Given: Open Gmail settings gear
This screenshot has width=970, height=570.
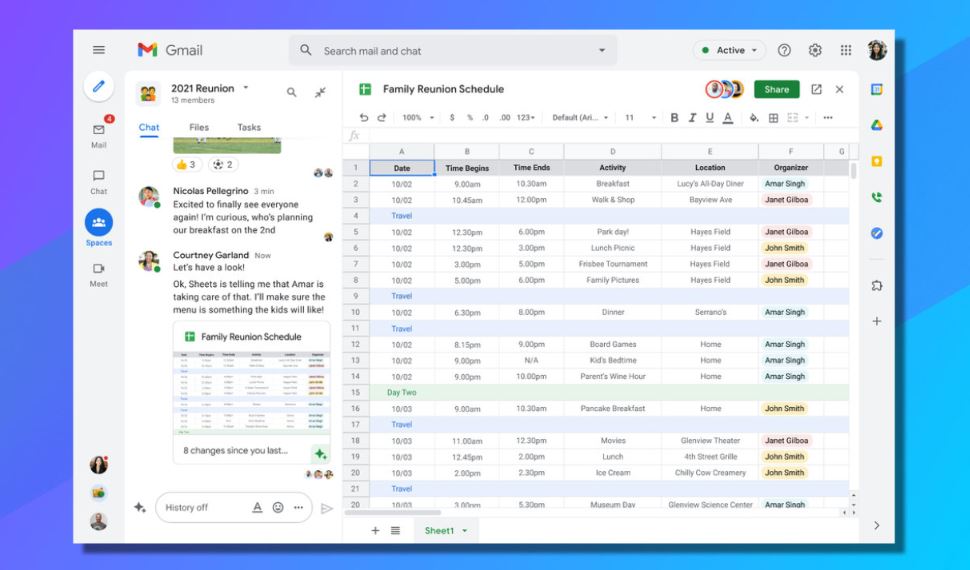Looking at the screenshot, I should point(815,51).
